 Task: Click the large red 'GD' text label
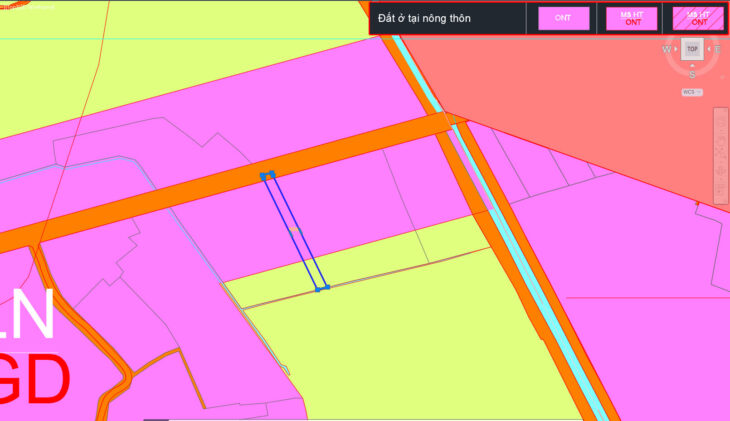click(35, 378)
